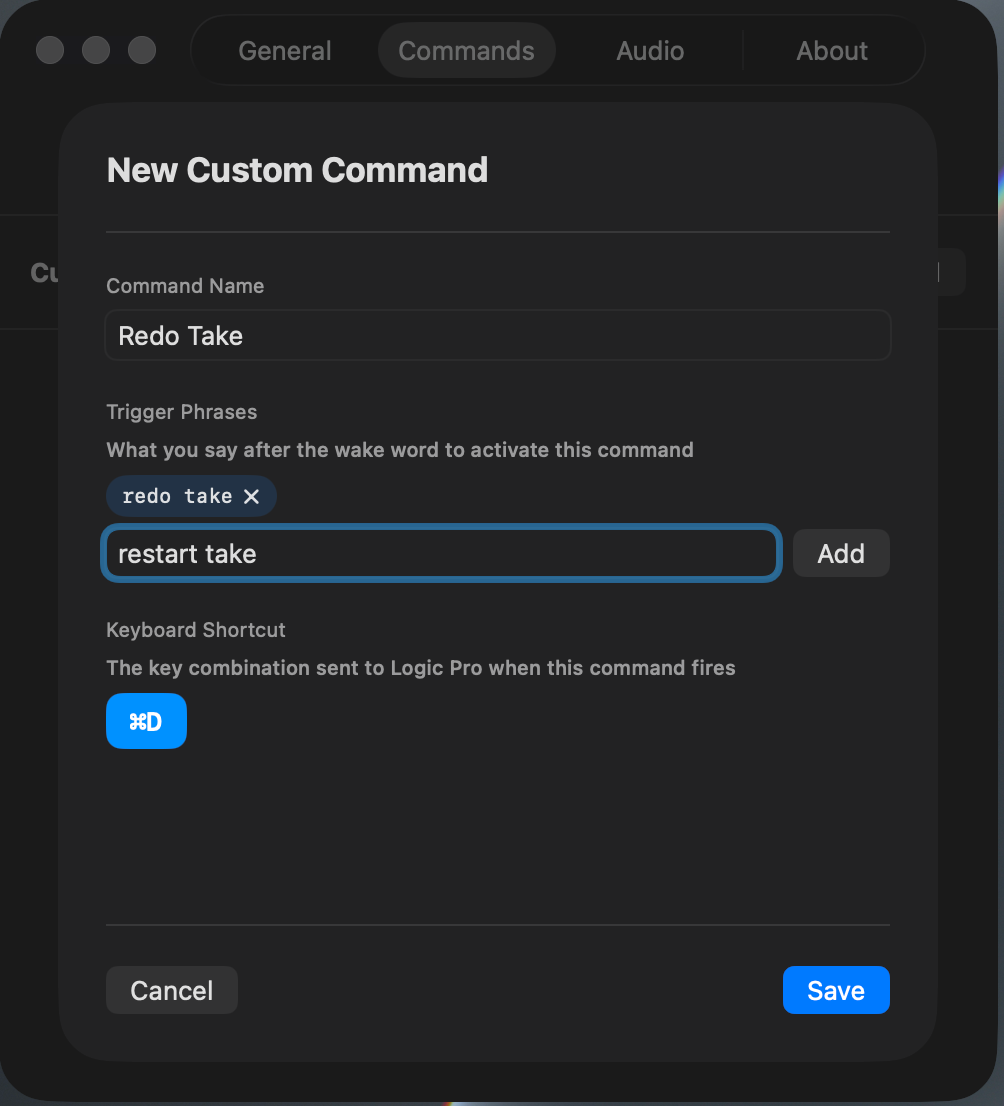Cancel creating the custom command
The height and width of the screenshot is (1106, 1004).
click(171, 990)
